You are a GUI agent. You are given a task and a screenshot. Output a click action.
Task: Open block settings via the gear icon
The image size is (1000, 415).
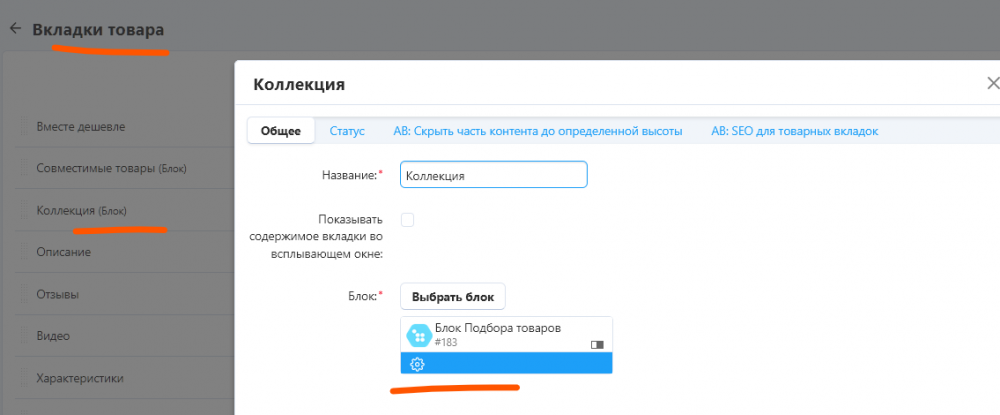click(x=418, y=364)
